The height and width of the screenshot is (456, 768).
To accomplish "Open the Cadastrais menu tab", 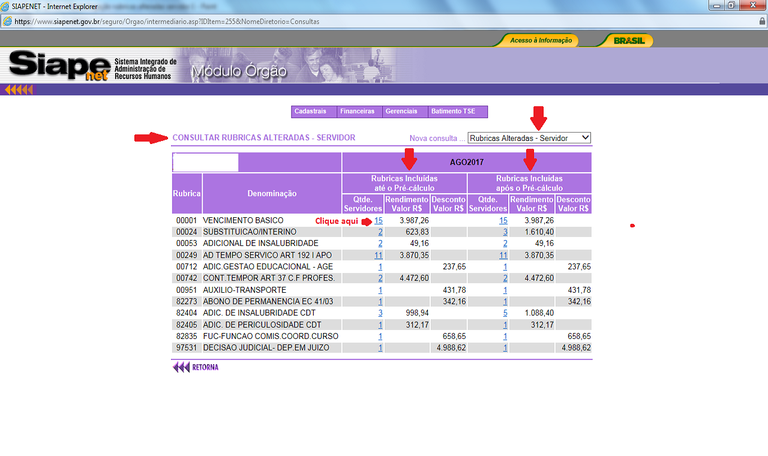I will click(x=313, y=111).
